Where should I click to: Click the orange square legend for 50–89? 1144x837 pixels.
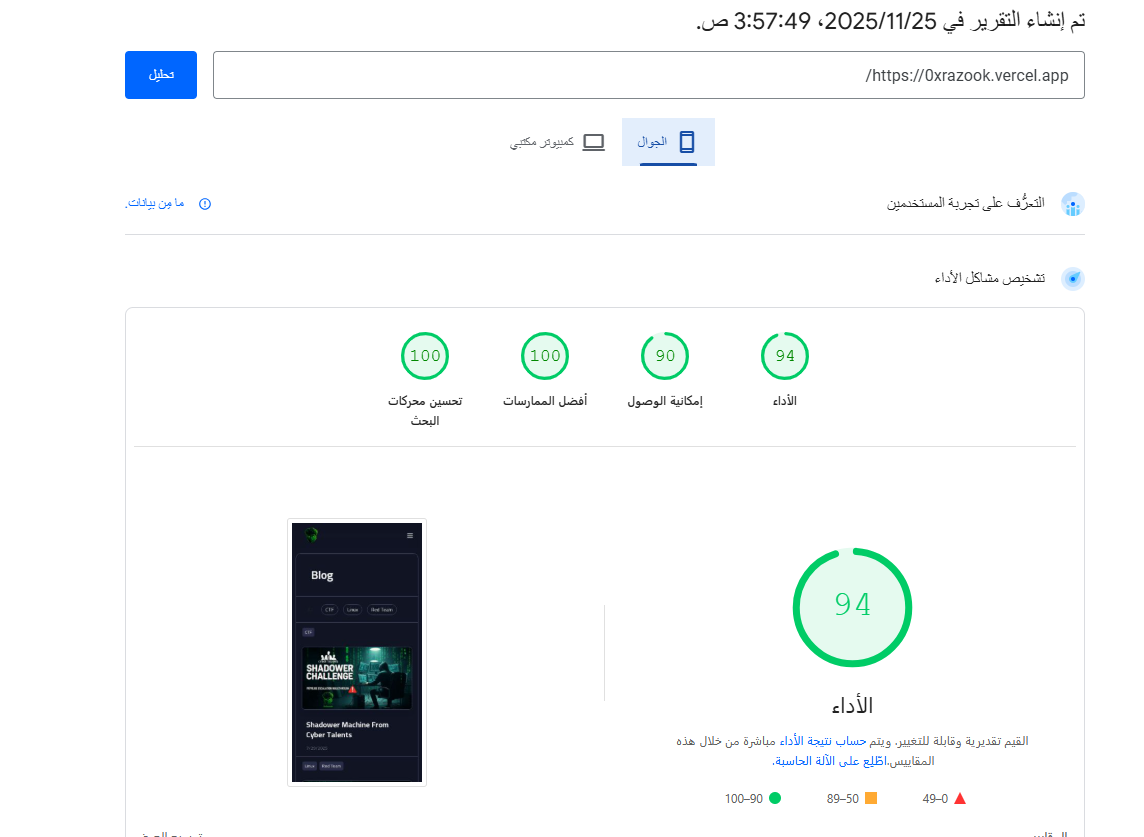coord(870,798)
